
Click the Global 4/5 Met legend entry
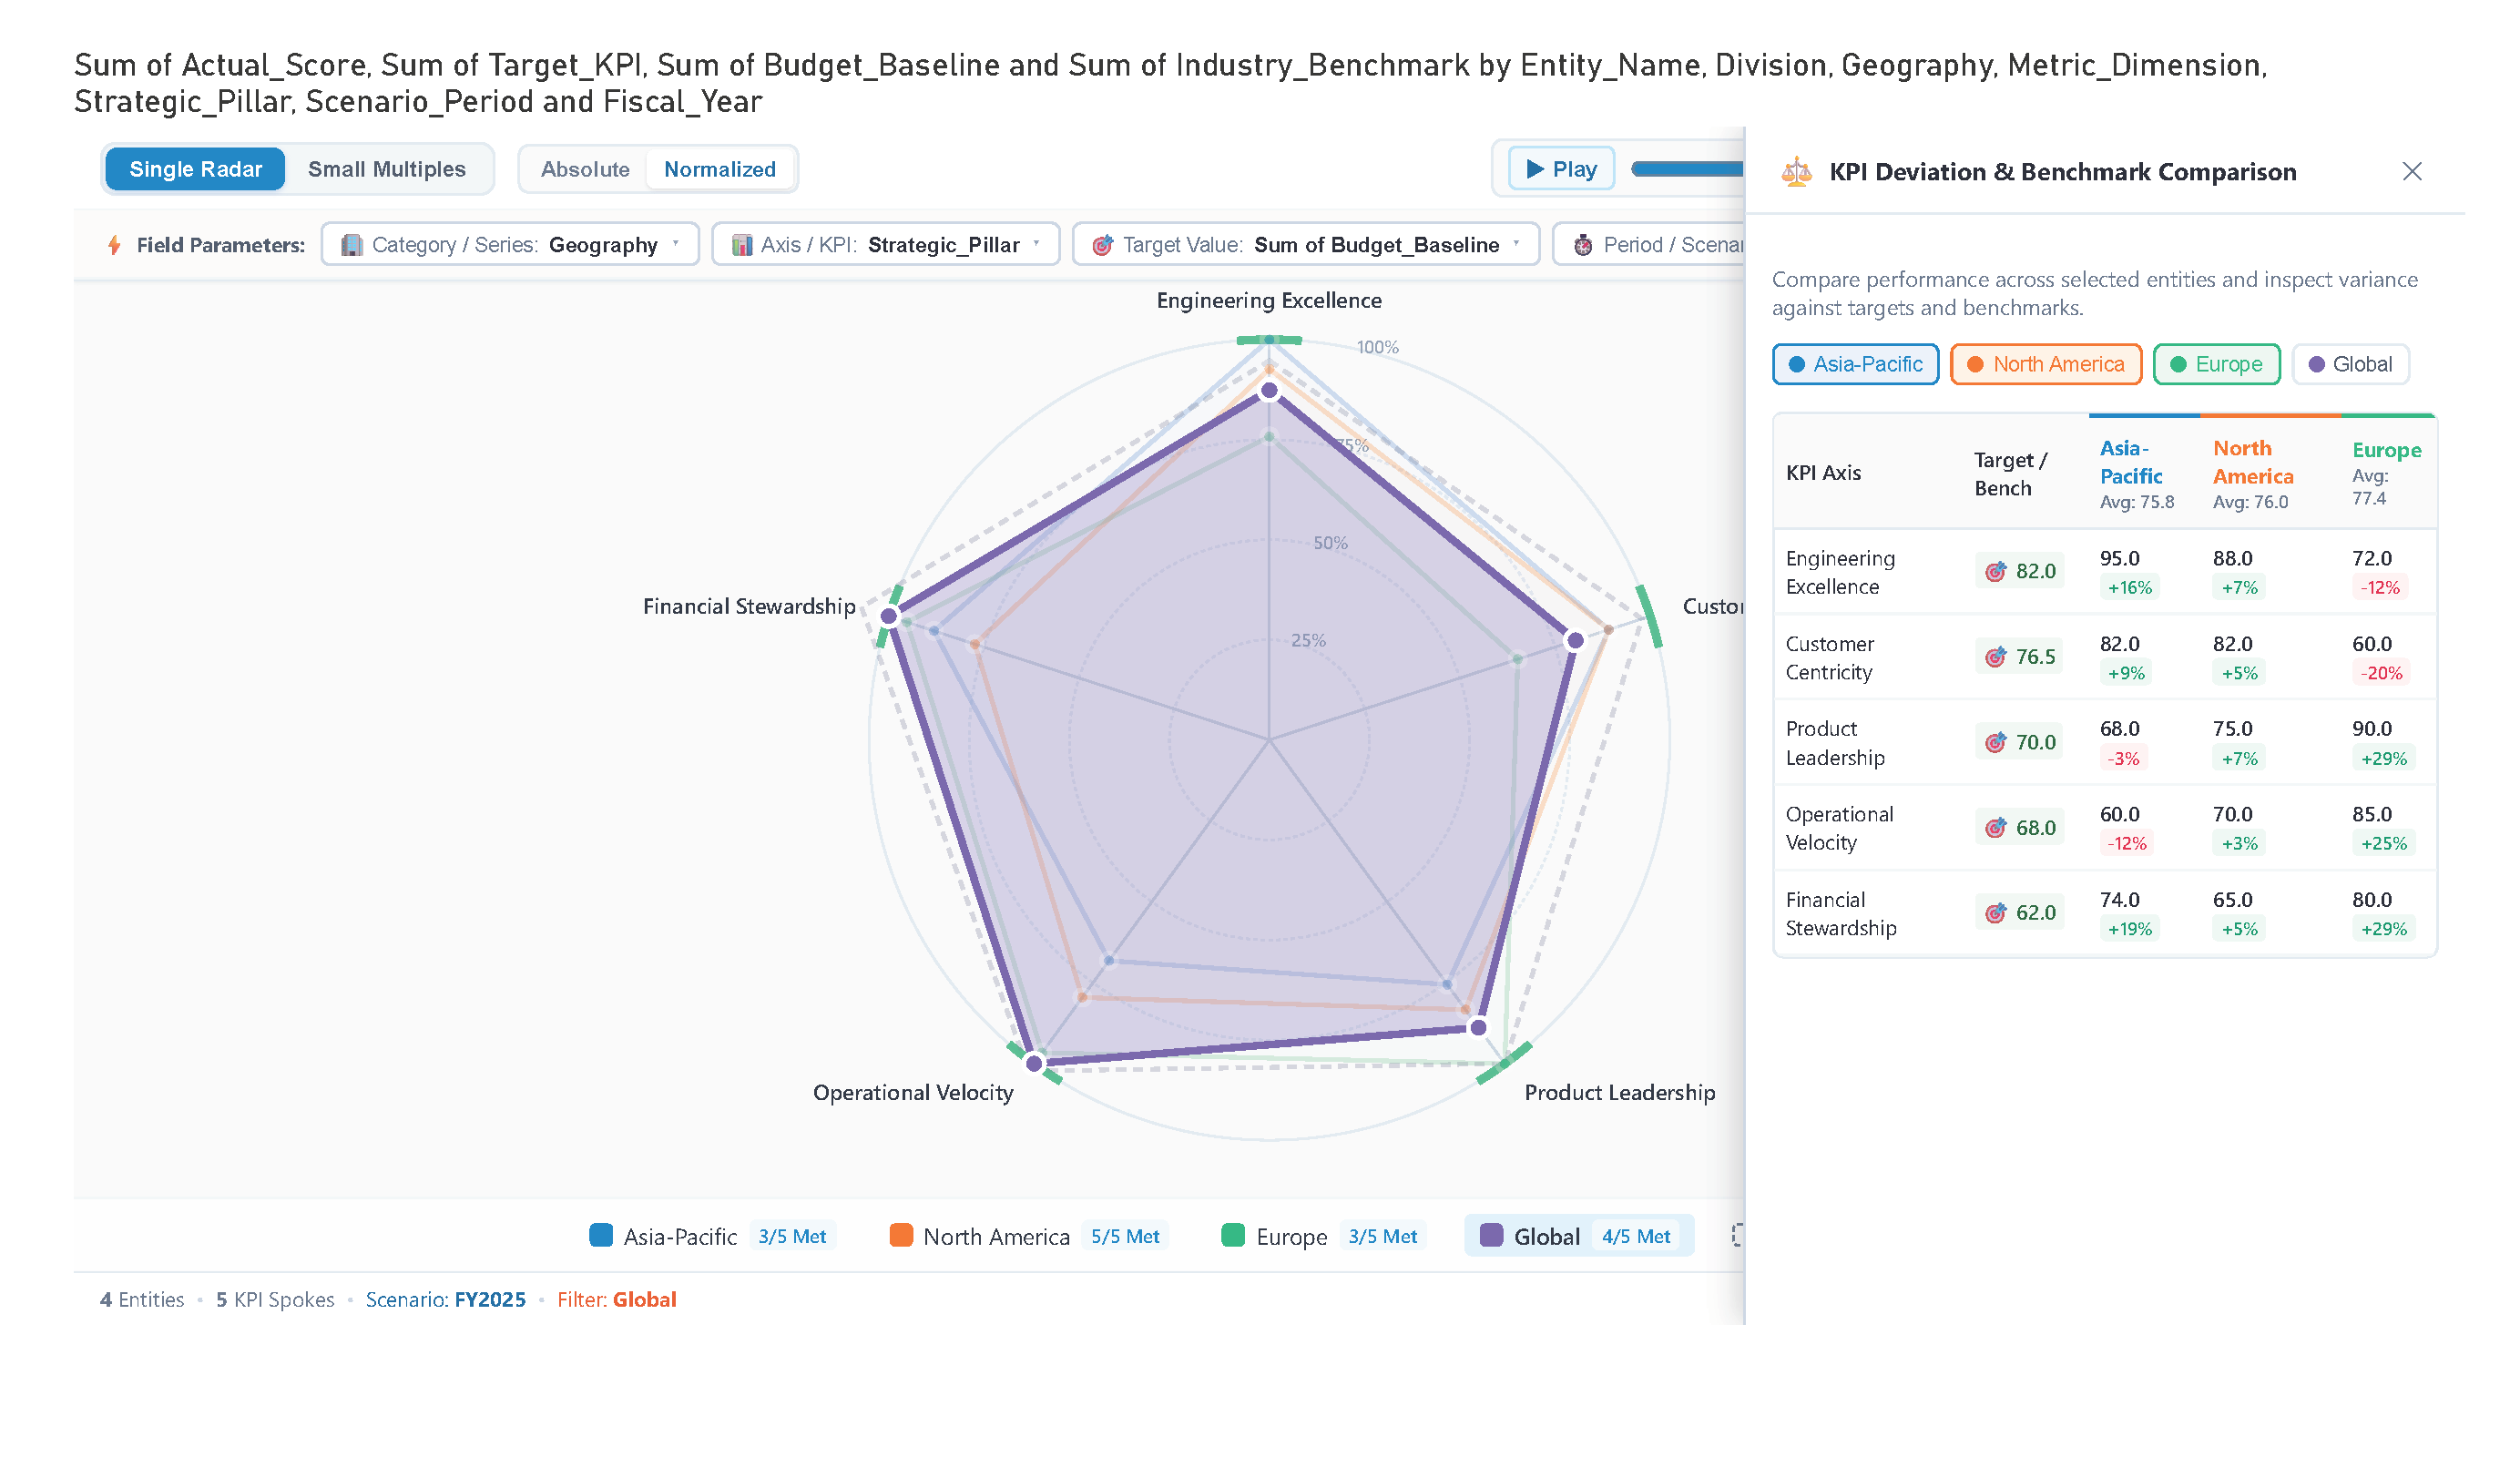point(1579,1236)
